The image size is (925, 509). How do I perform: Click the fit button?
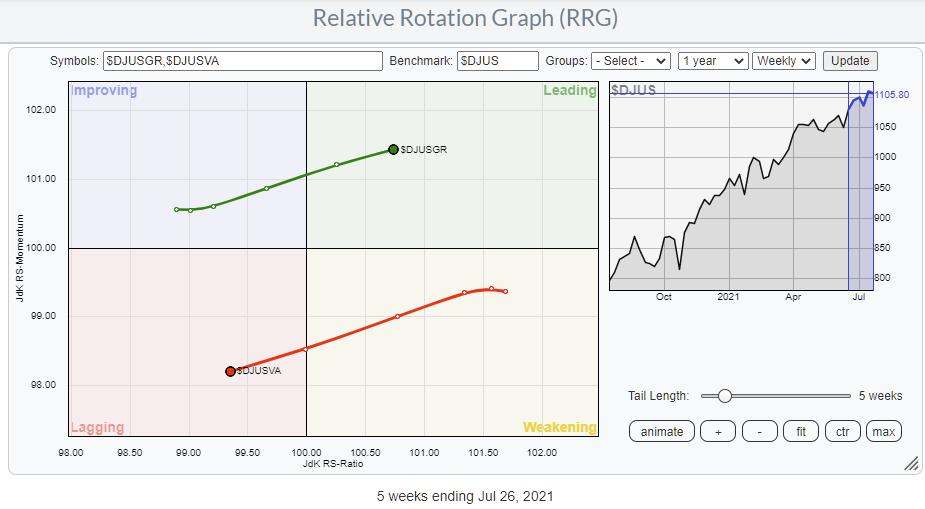click(x=801, y=431)
